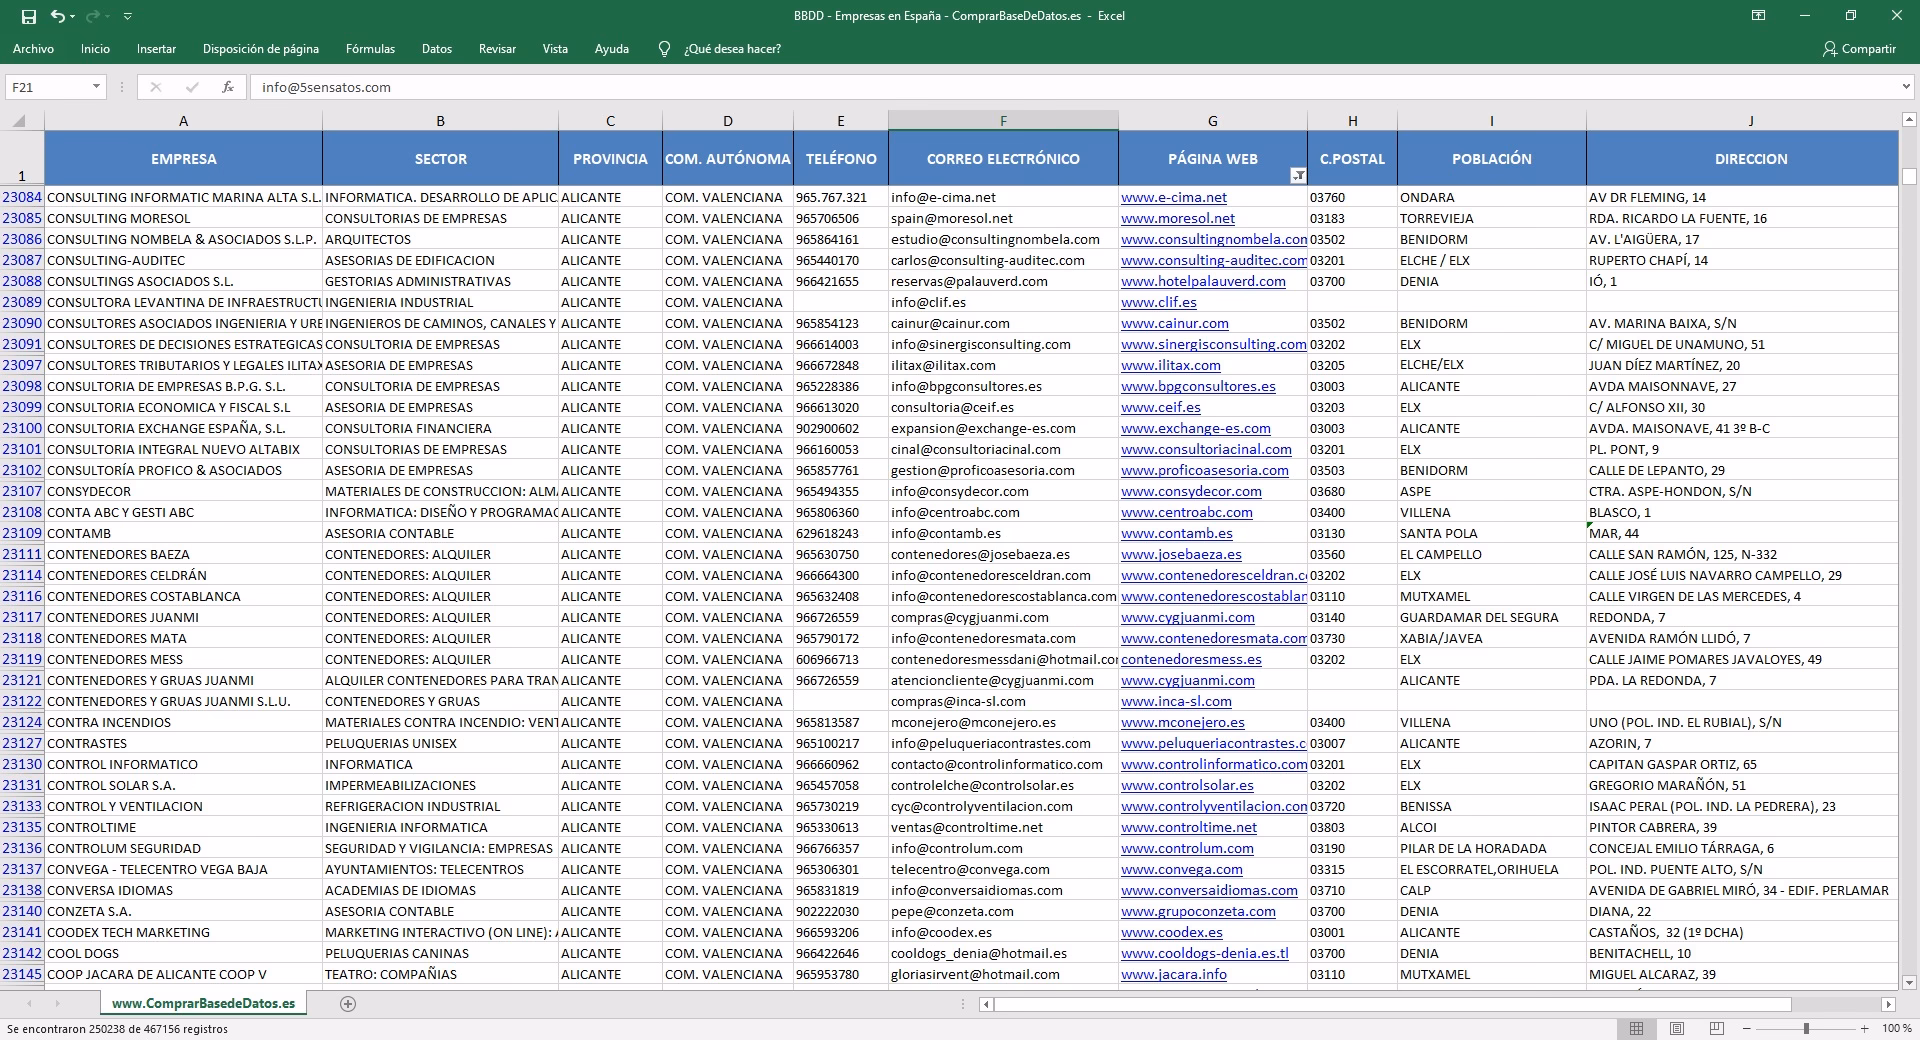Click the zoom in plus button

coord(1865,1028)
